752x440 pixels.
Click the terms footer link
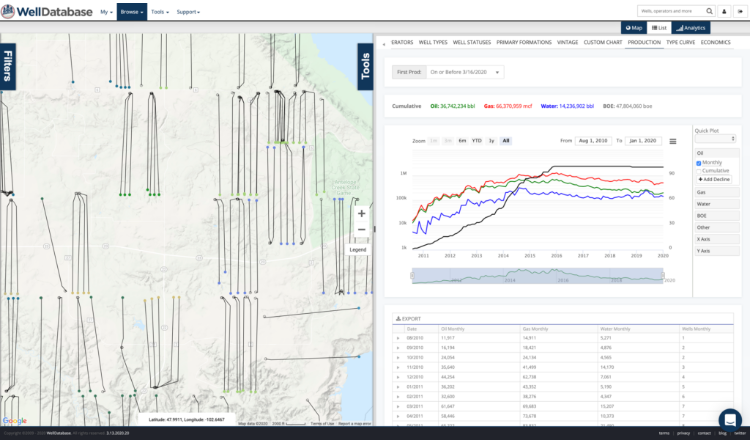(x=664, y=433)
